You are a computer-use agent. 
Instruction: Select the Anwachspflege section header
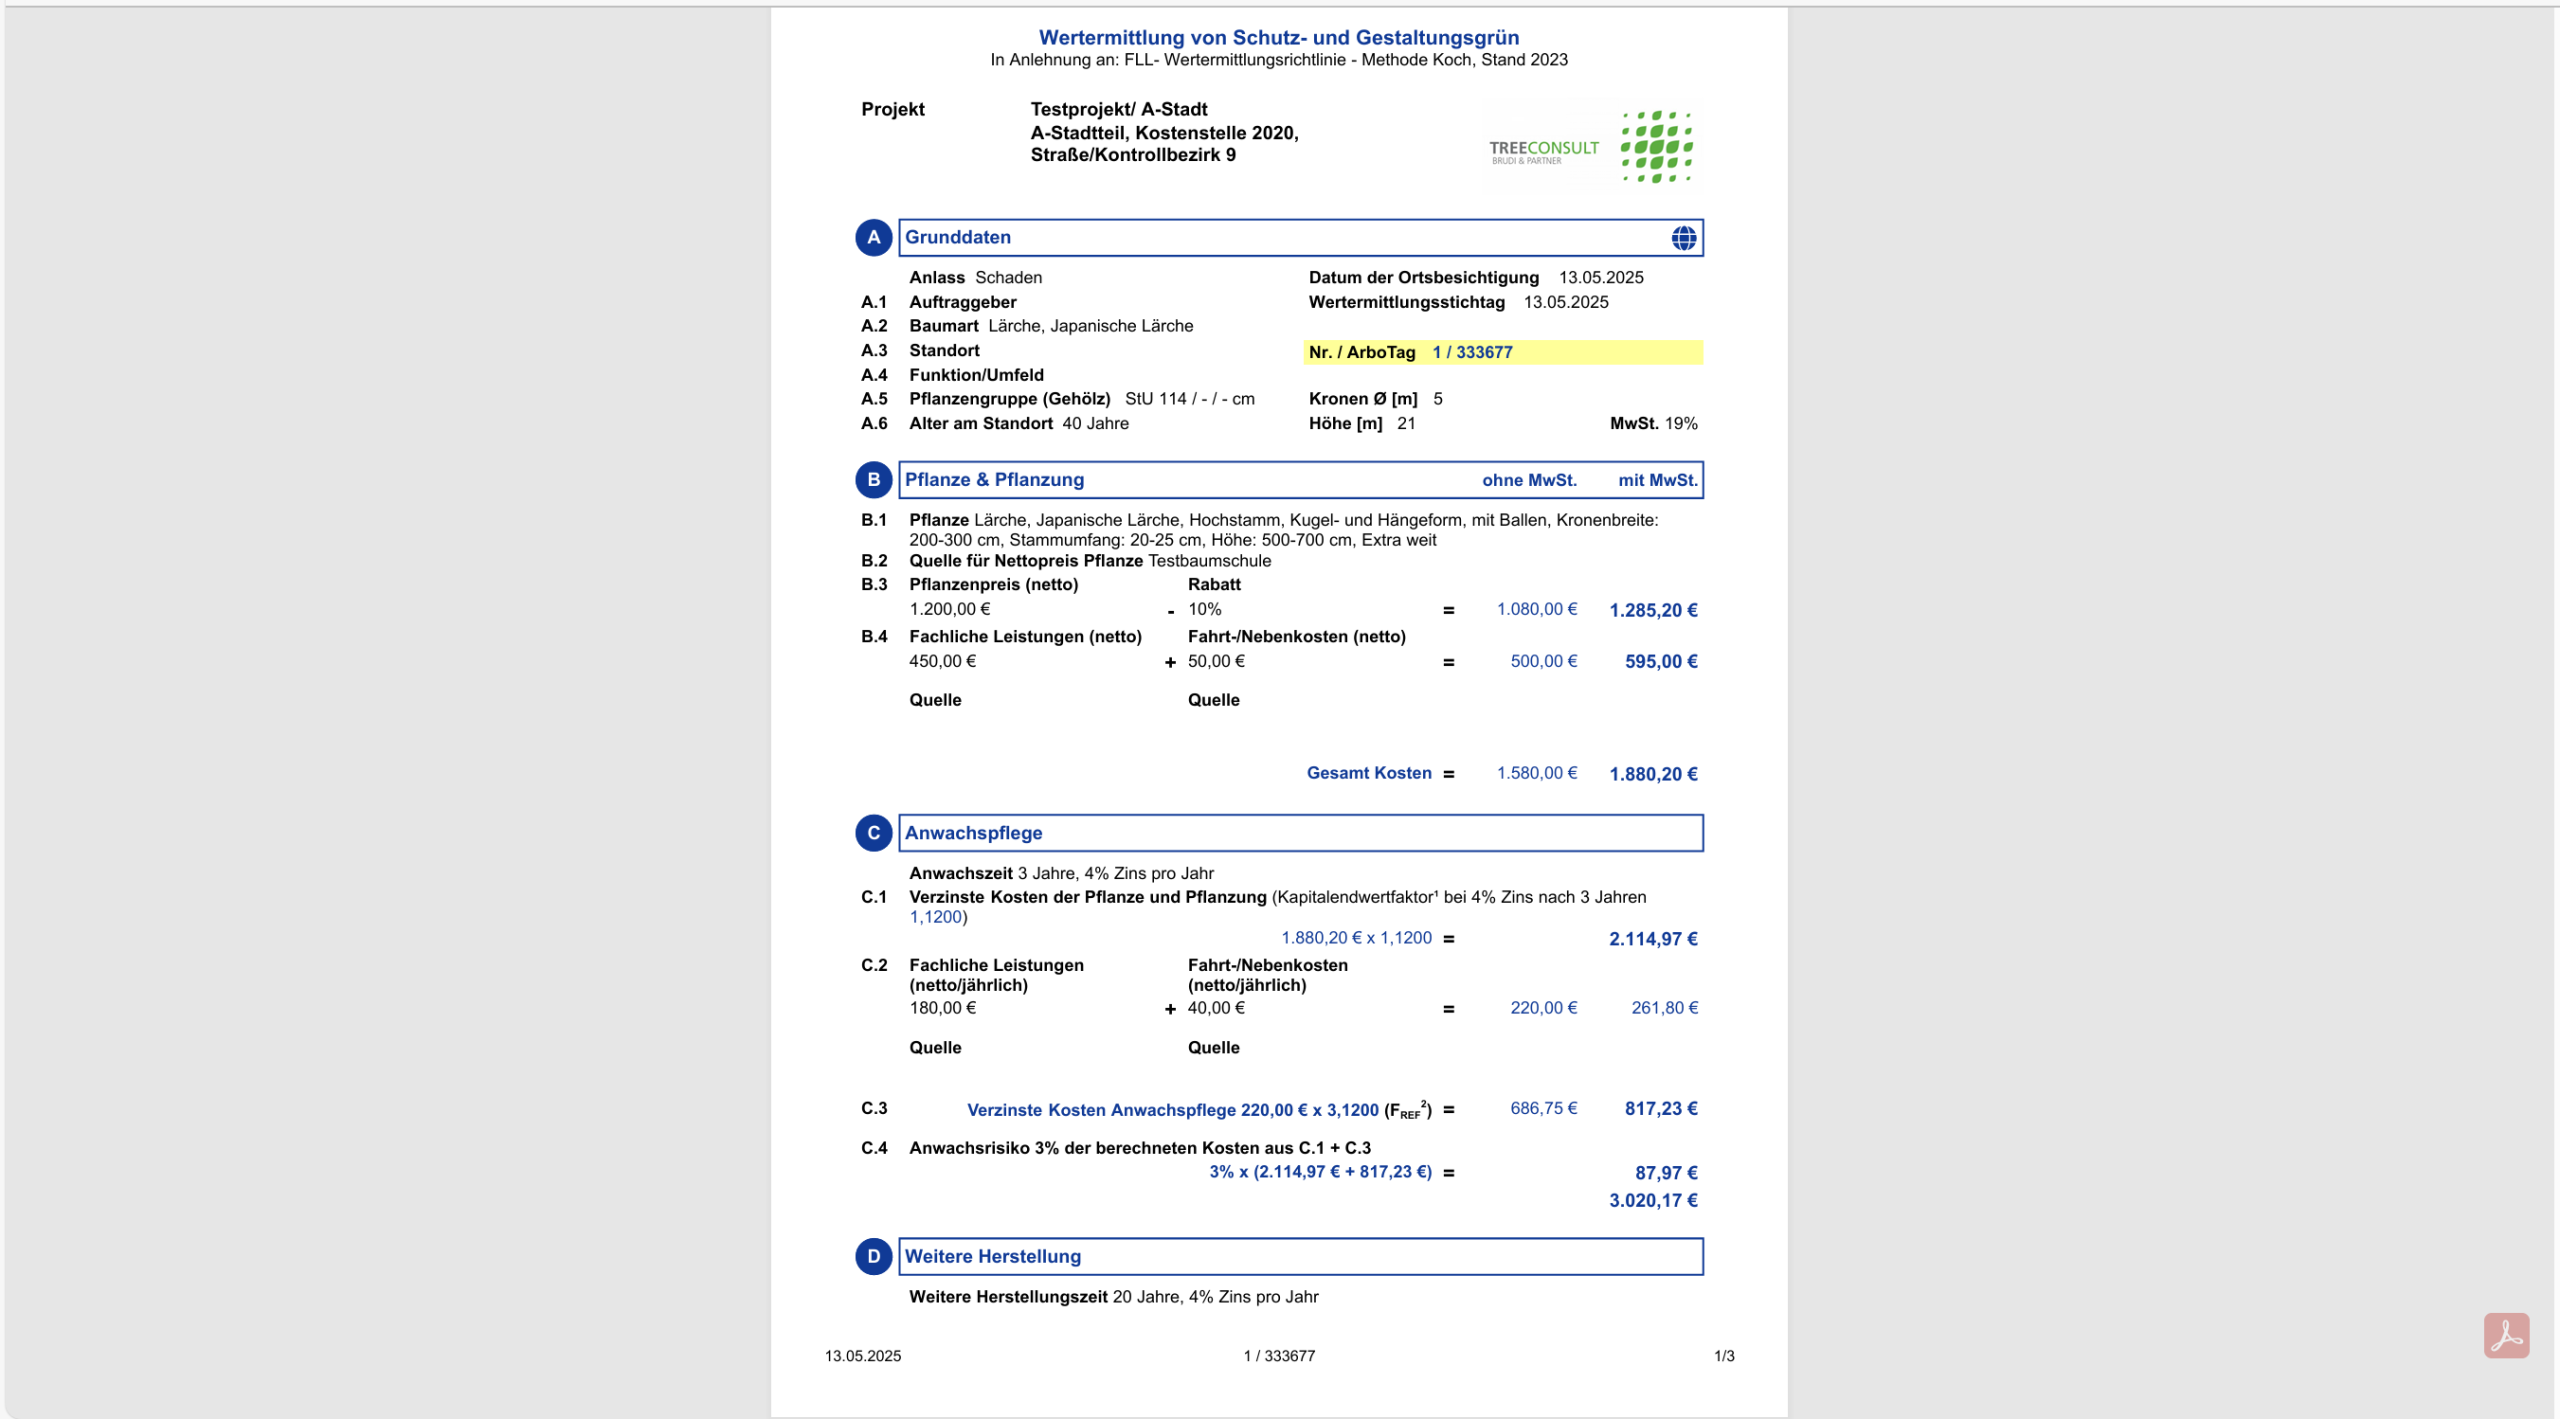tap(1300, 833)
